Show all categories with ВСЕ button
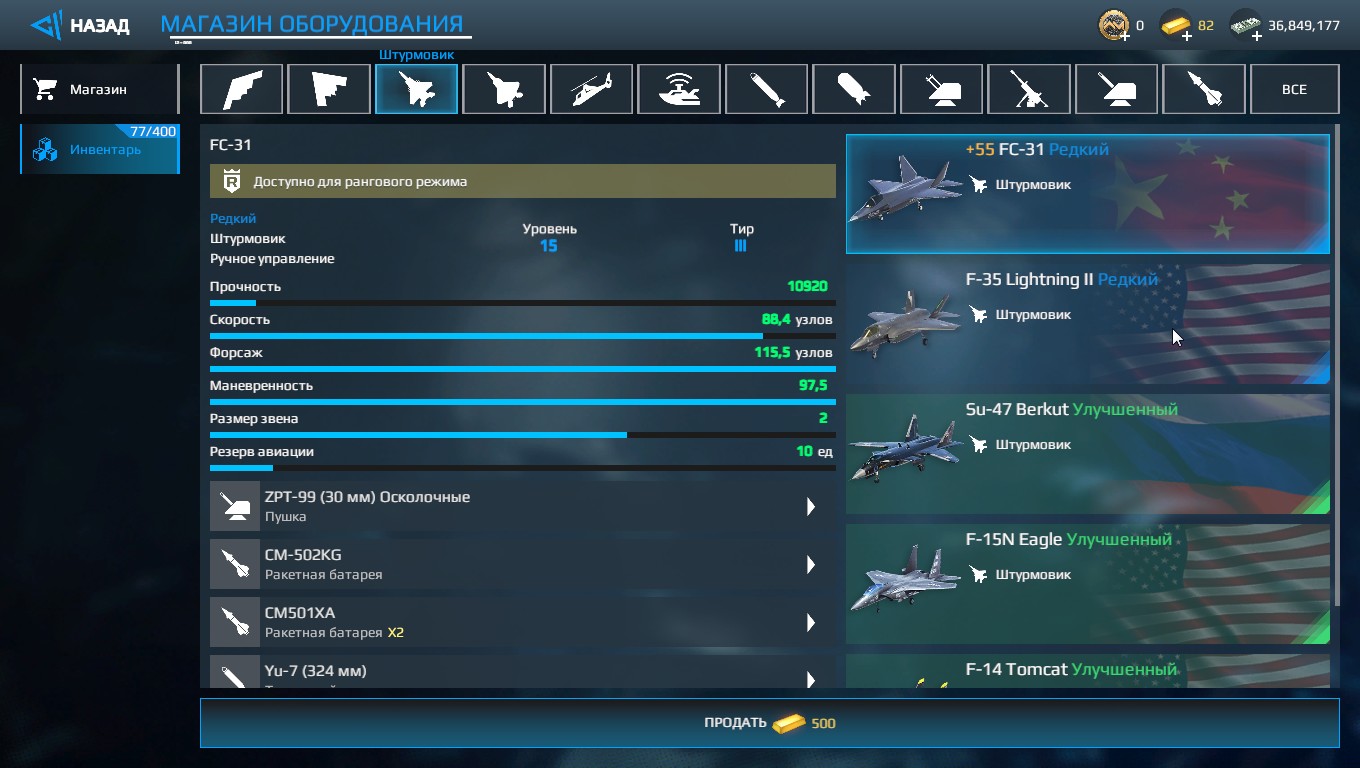1360x768 pixels. click(1294, 89)
